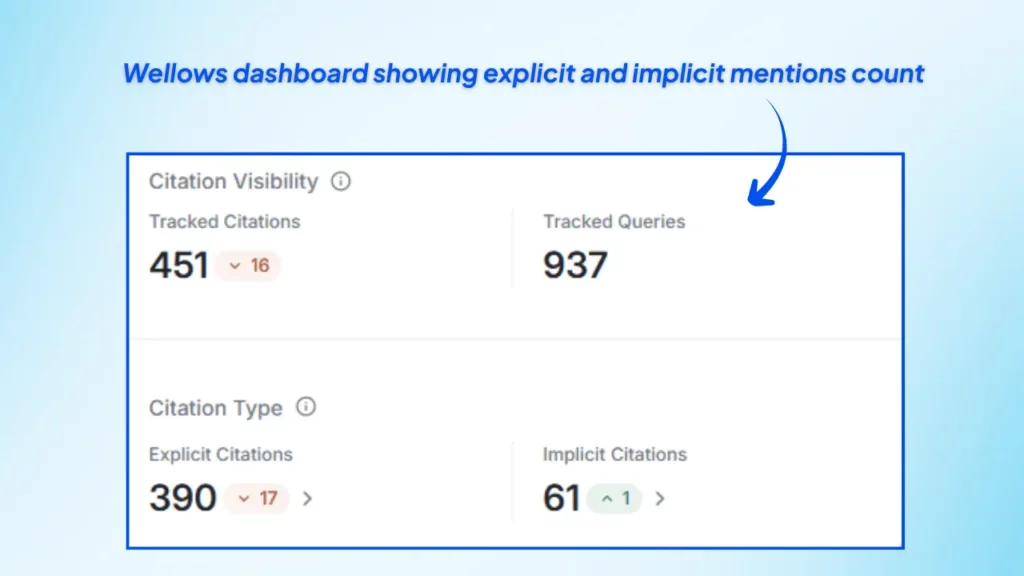Image resolution: width=1024 pixels, height=576 pixels.
Task: Click the info circle in the Citation Visibility header
Action: pos(339,182)
